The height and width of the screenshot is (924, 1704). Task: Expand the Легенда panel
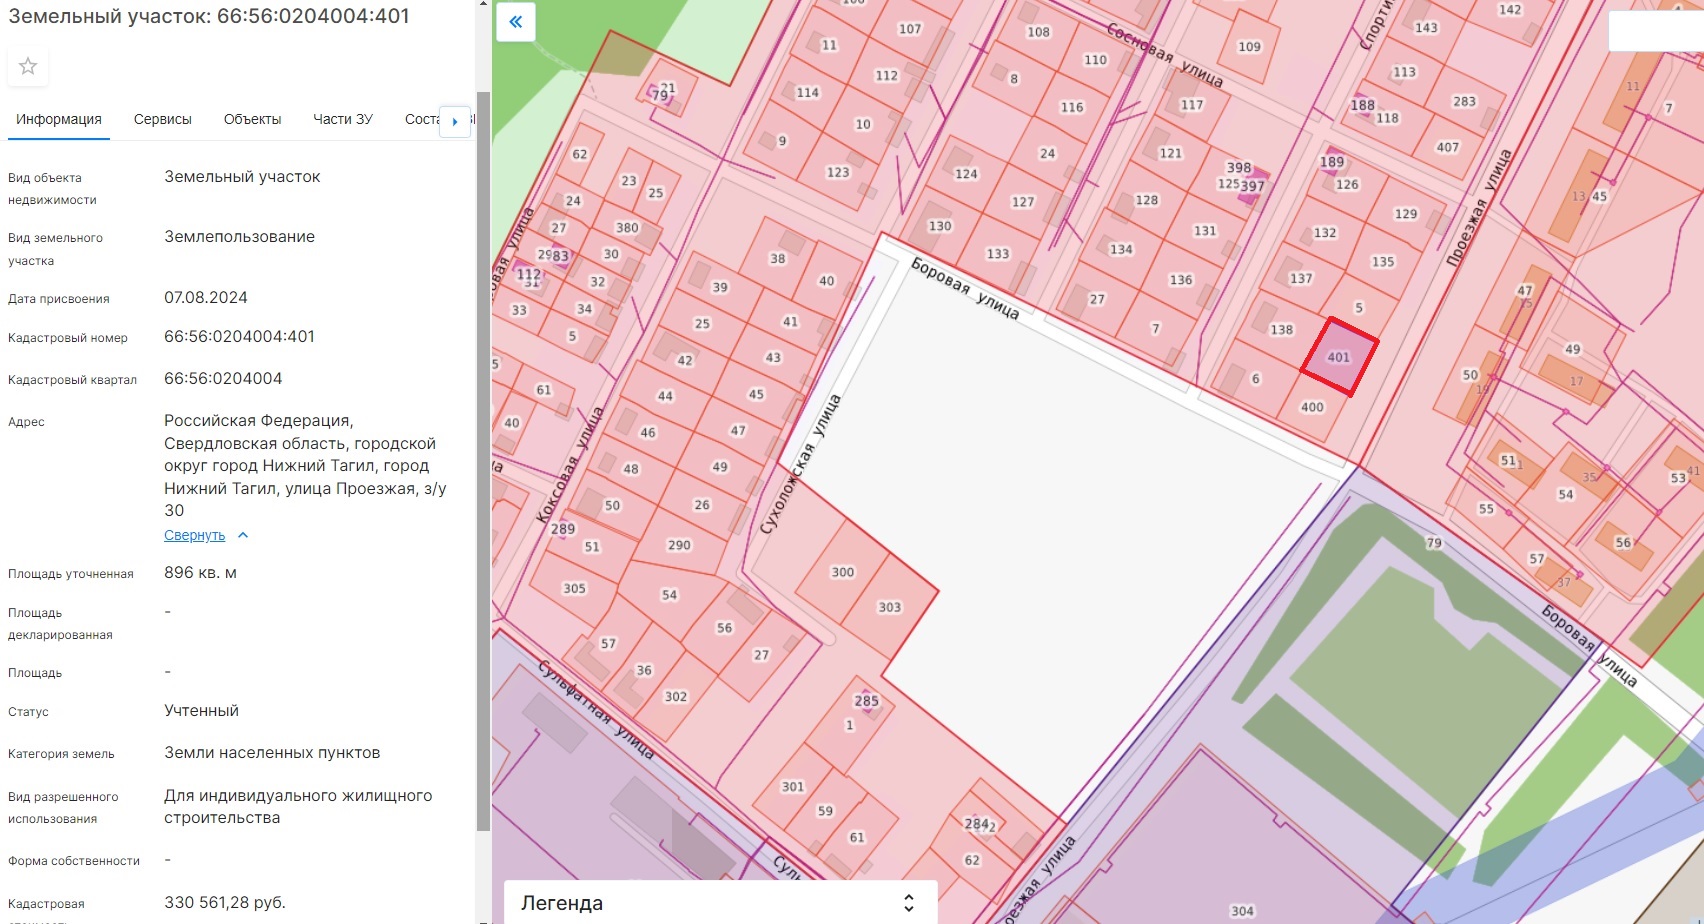coord(908,903)
